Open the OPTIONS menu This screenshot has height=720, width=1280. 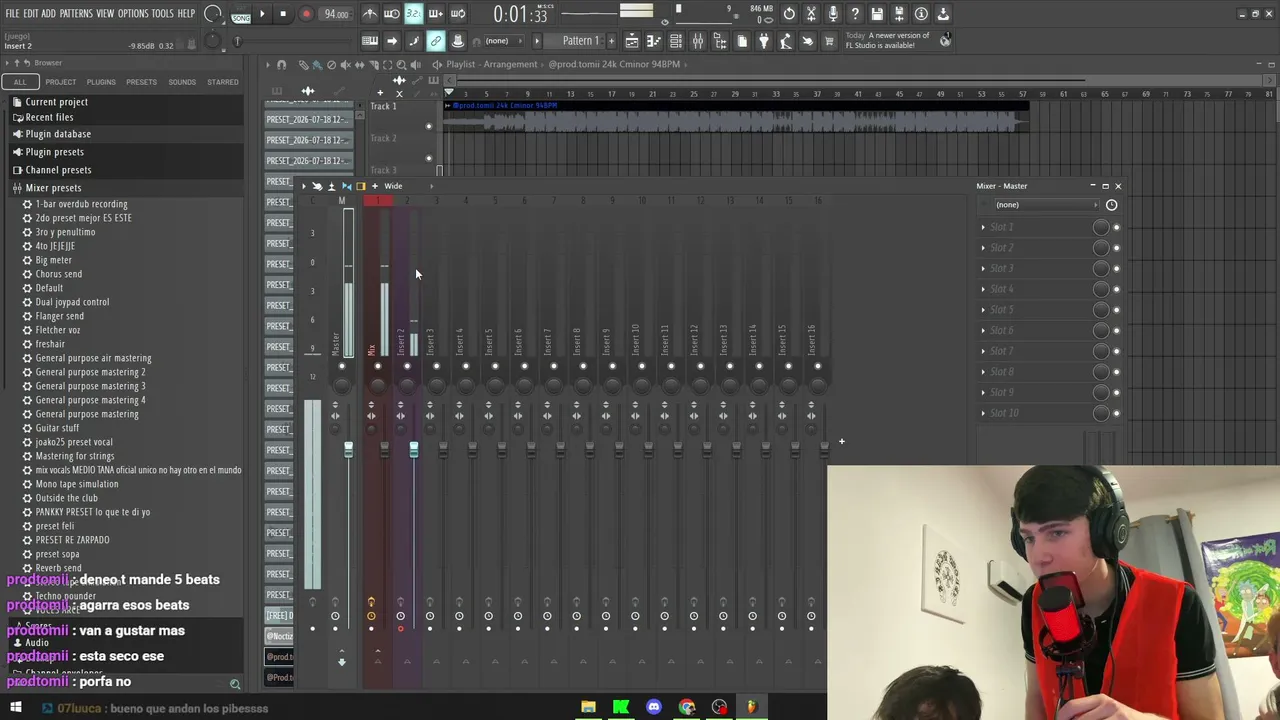[x=133, y=14]
